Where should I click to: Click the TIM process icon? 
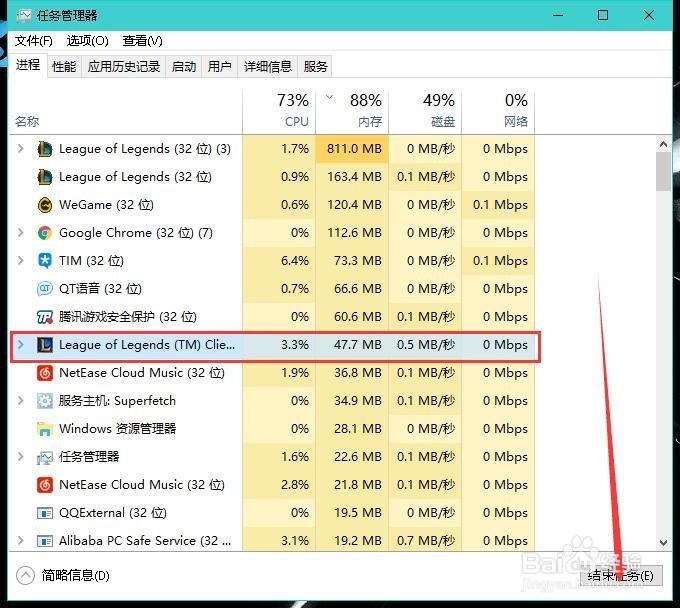tap(45, 261)
